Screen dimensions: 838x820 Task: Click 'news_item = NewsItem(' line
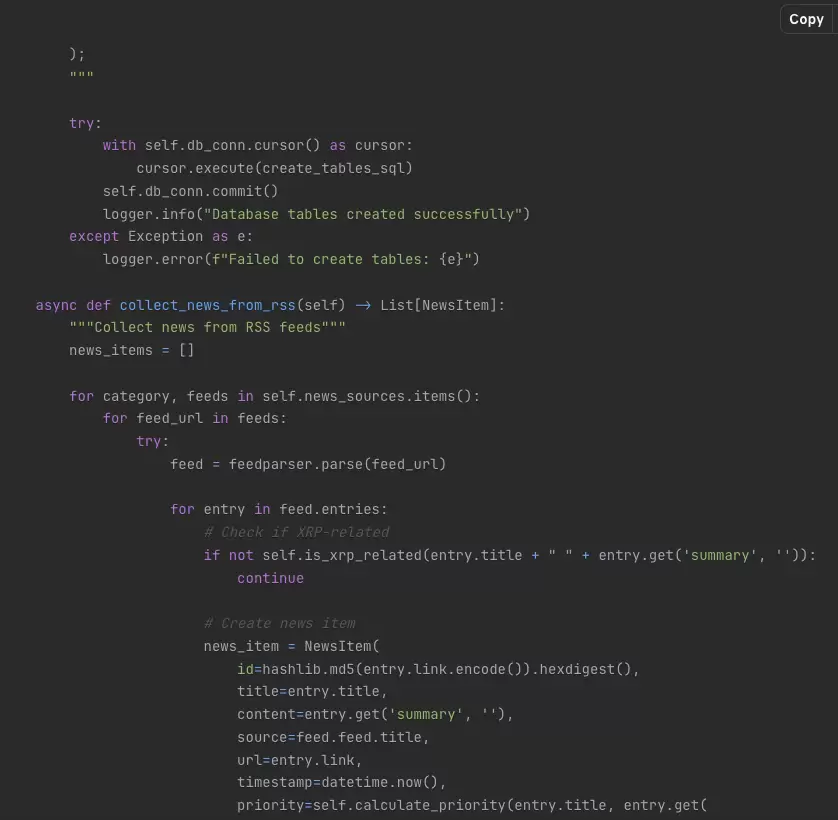(291, 646)
